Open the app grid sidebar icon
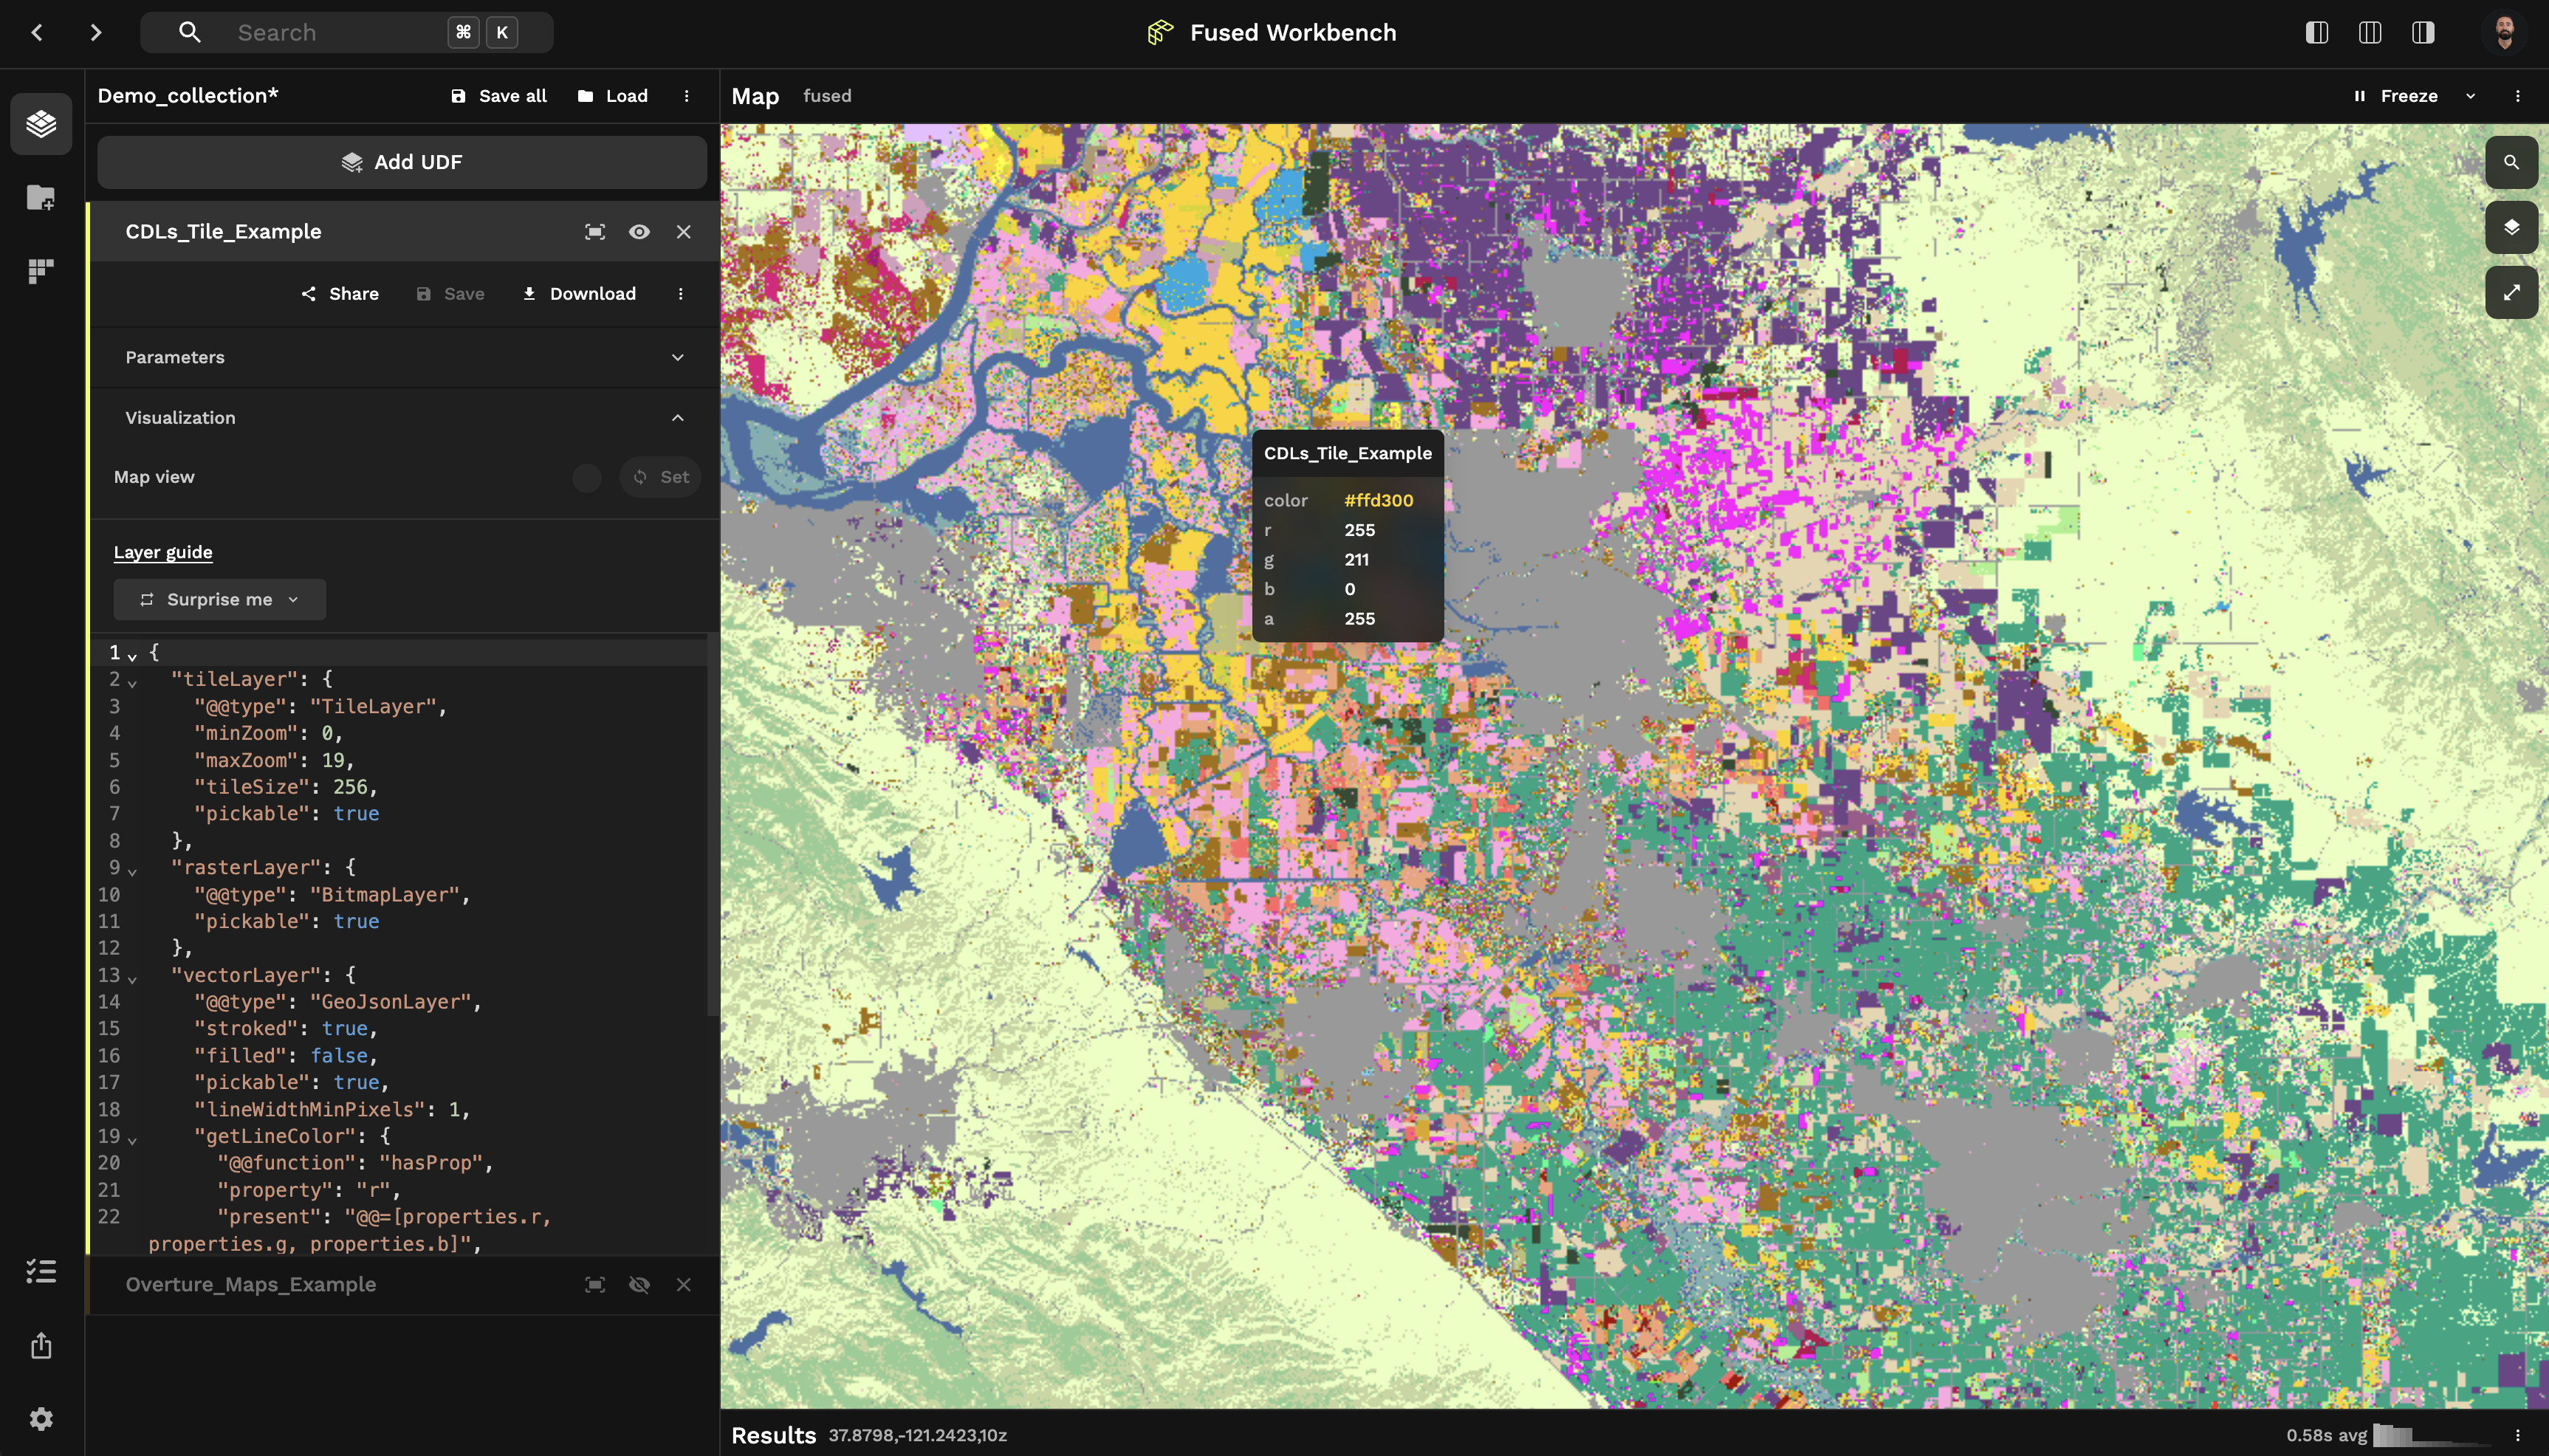The image size is (2549, 1456). pos(41,271)
